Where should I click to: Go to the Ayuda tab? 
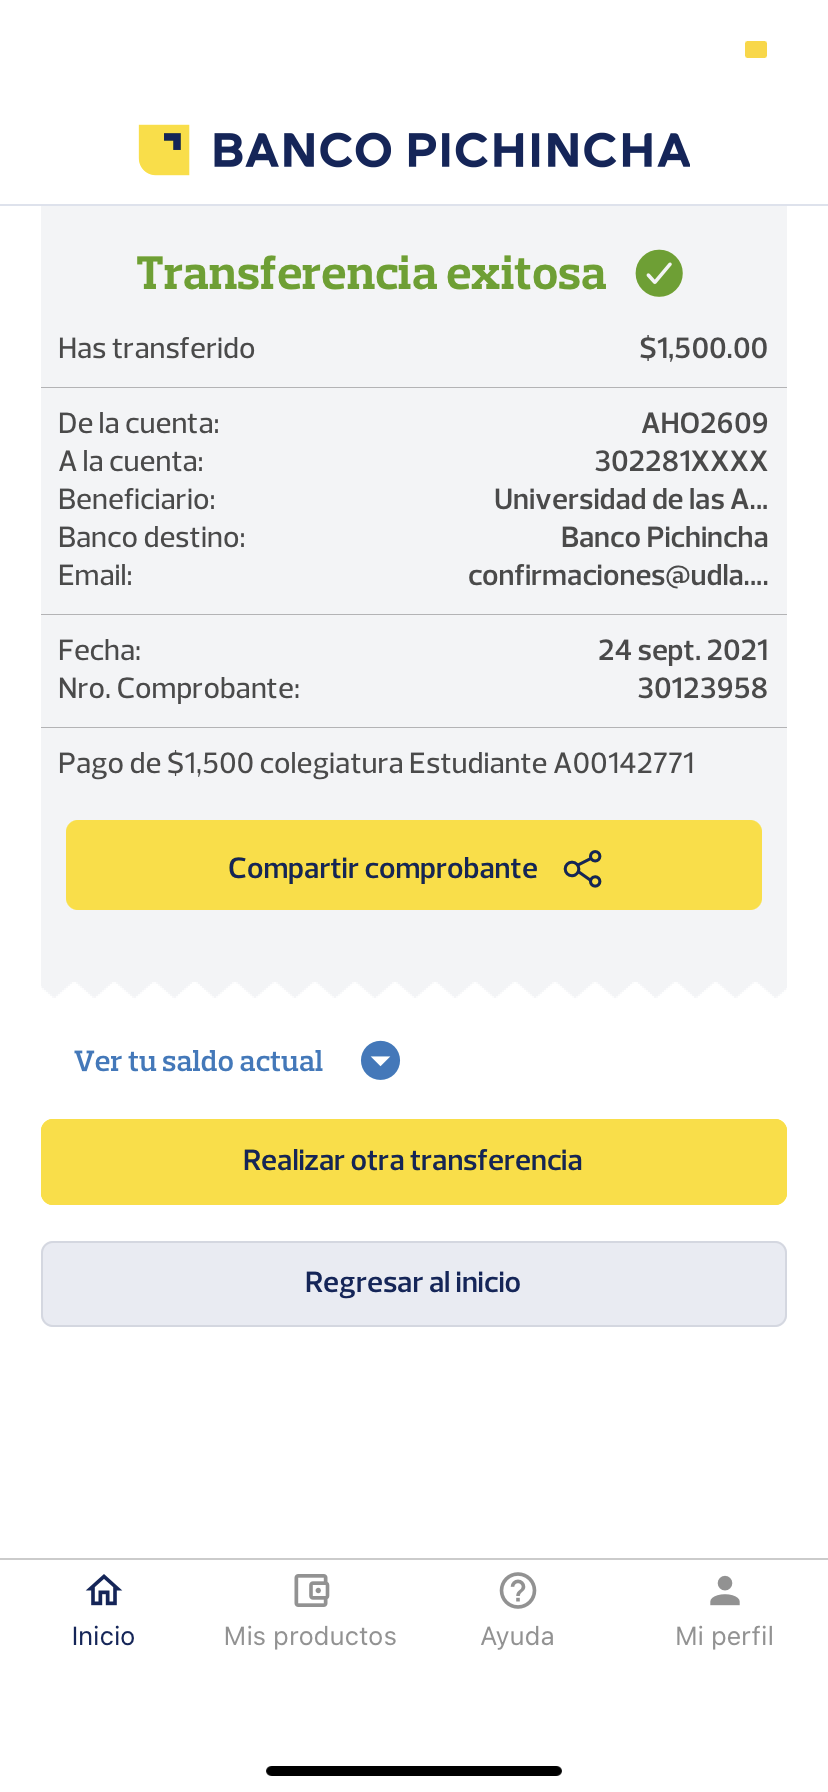tap(518, 1636)
